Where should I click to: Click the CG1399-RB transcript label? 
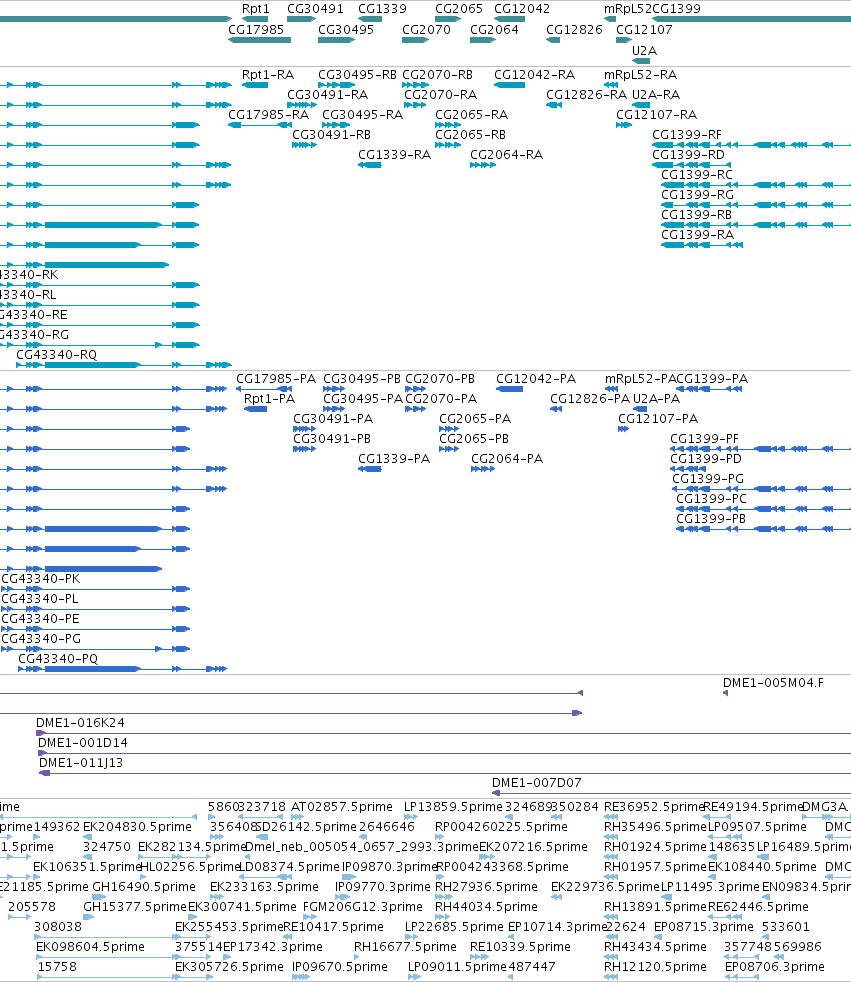696,215
